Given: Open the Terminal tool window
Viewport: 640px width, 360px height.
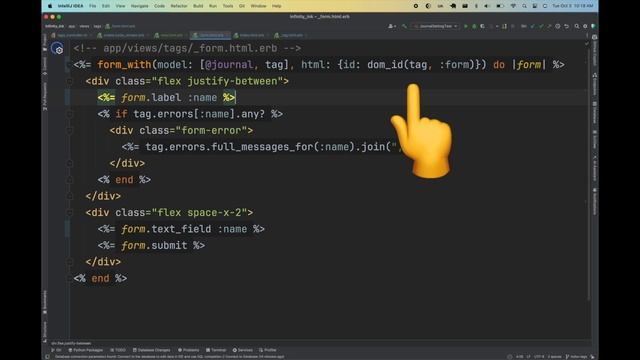Looking at the screenshot, I should [216, 350].
